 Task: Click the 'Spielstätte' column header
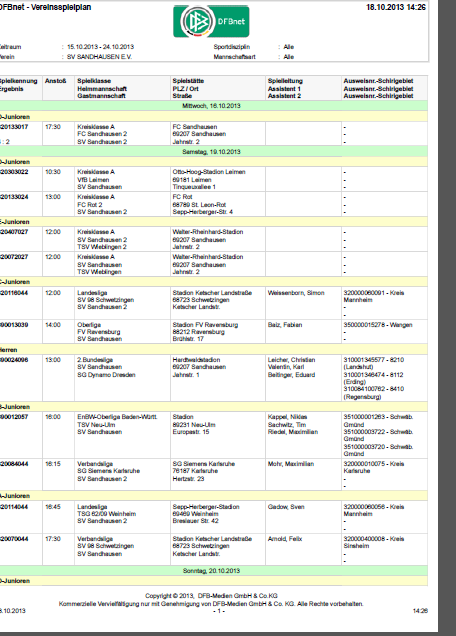(x=188, y=81)
